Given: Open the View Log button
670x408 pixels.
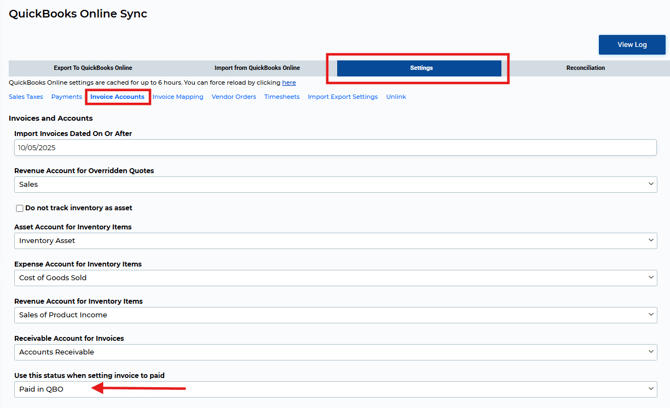Looking at the screenshot, I should [x=632, y=44].
